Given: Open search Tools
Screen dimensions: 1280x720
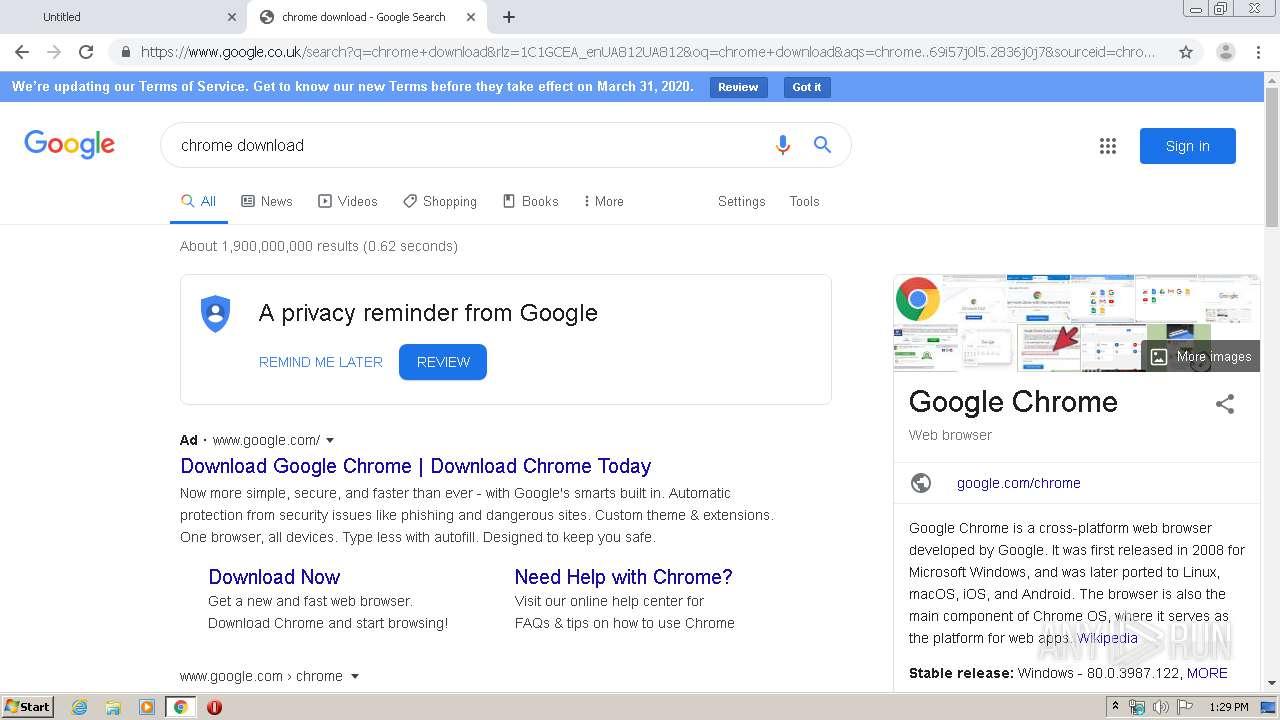Looking at the screenshot, I should [804, 201].
